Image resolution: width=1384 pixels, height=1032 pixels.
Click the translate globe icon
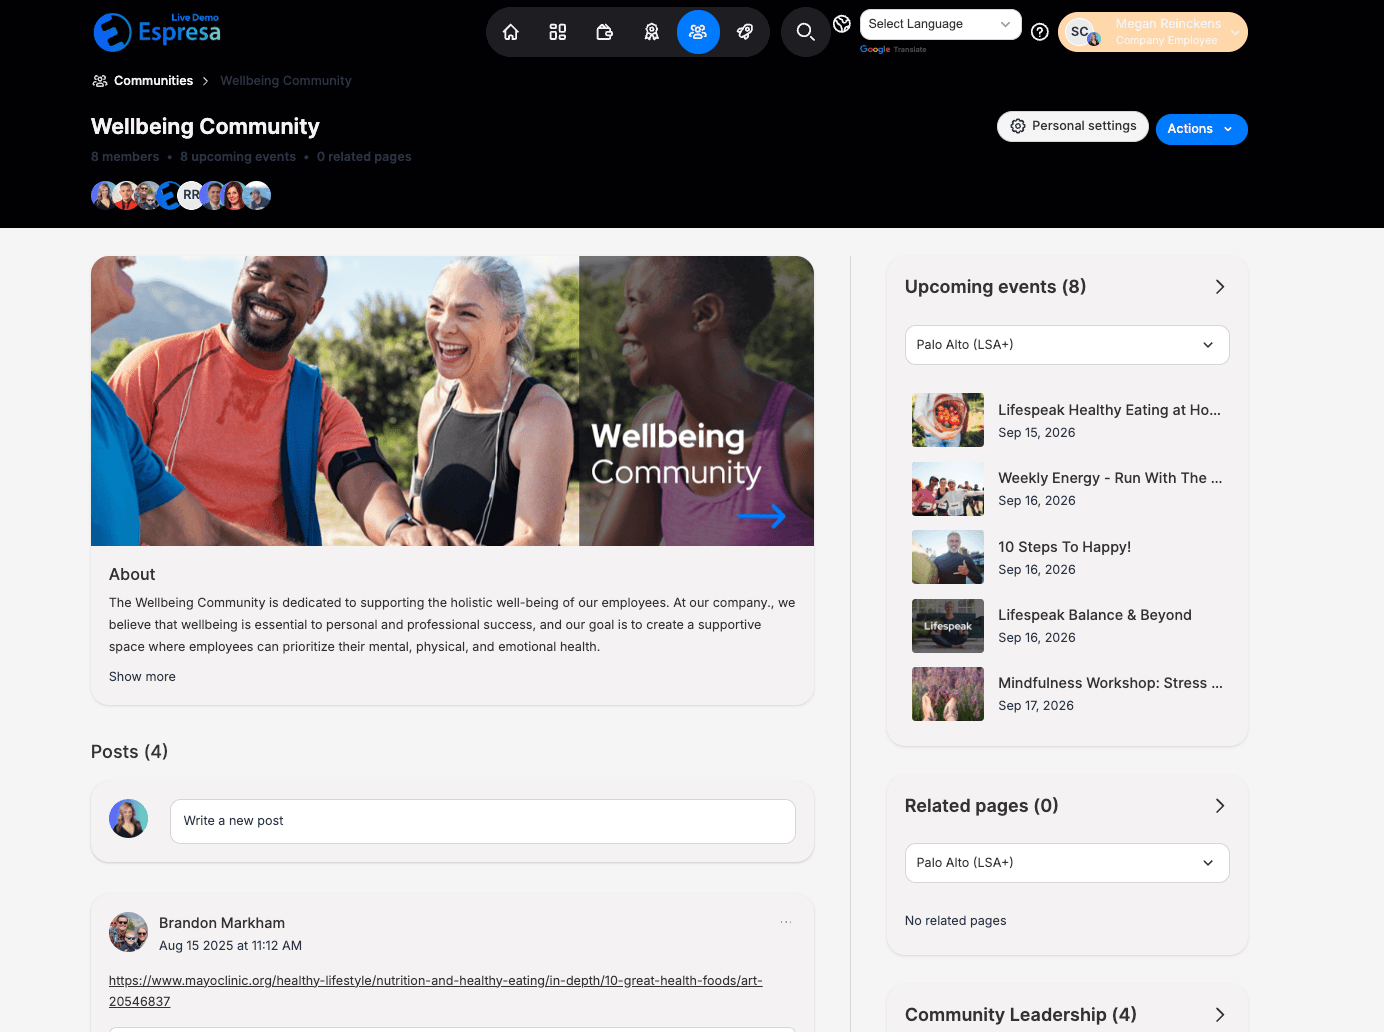click(842, 24)
